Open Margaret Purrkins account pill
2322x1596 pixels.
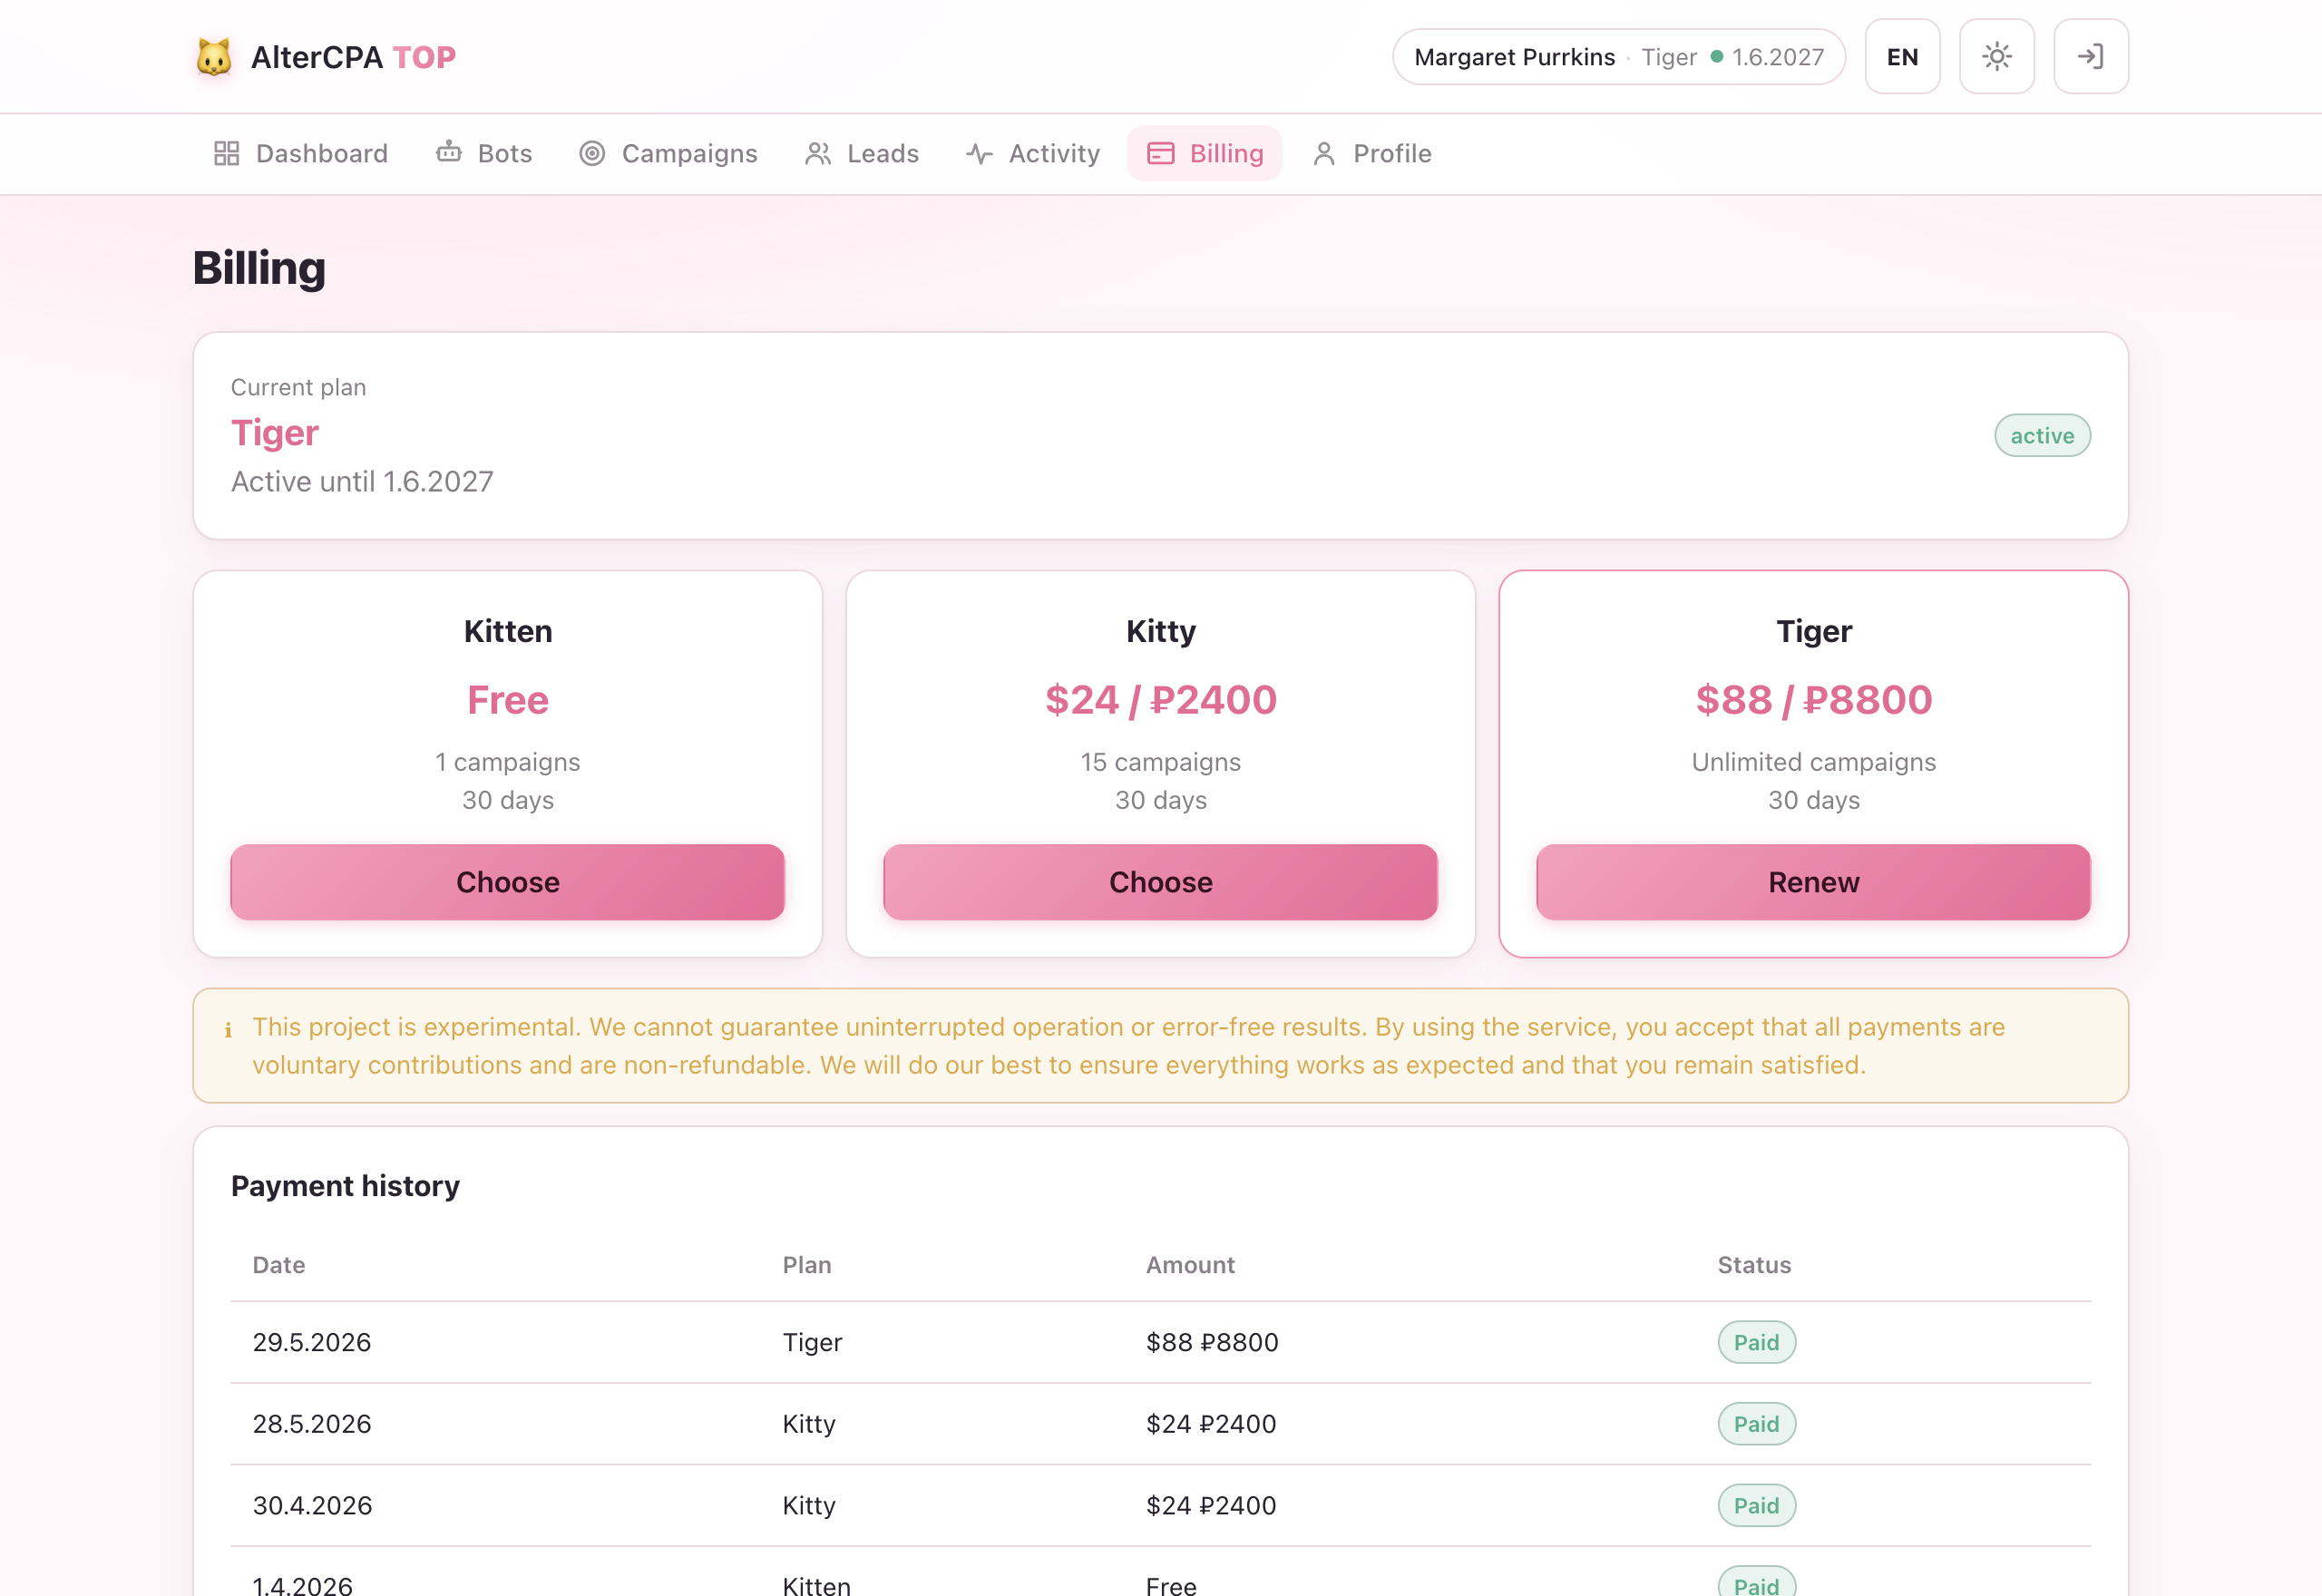click(1618, 57)
